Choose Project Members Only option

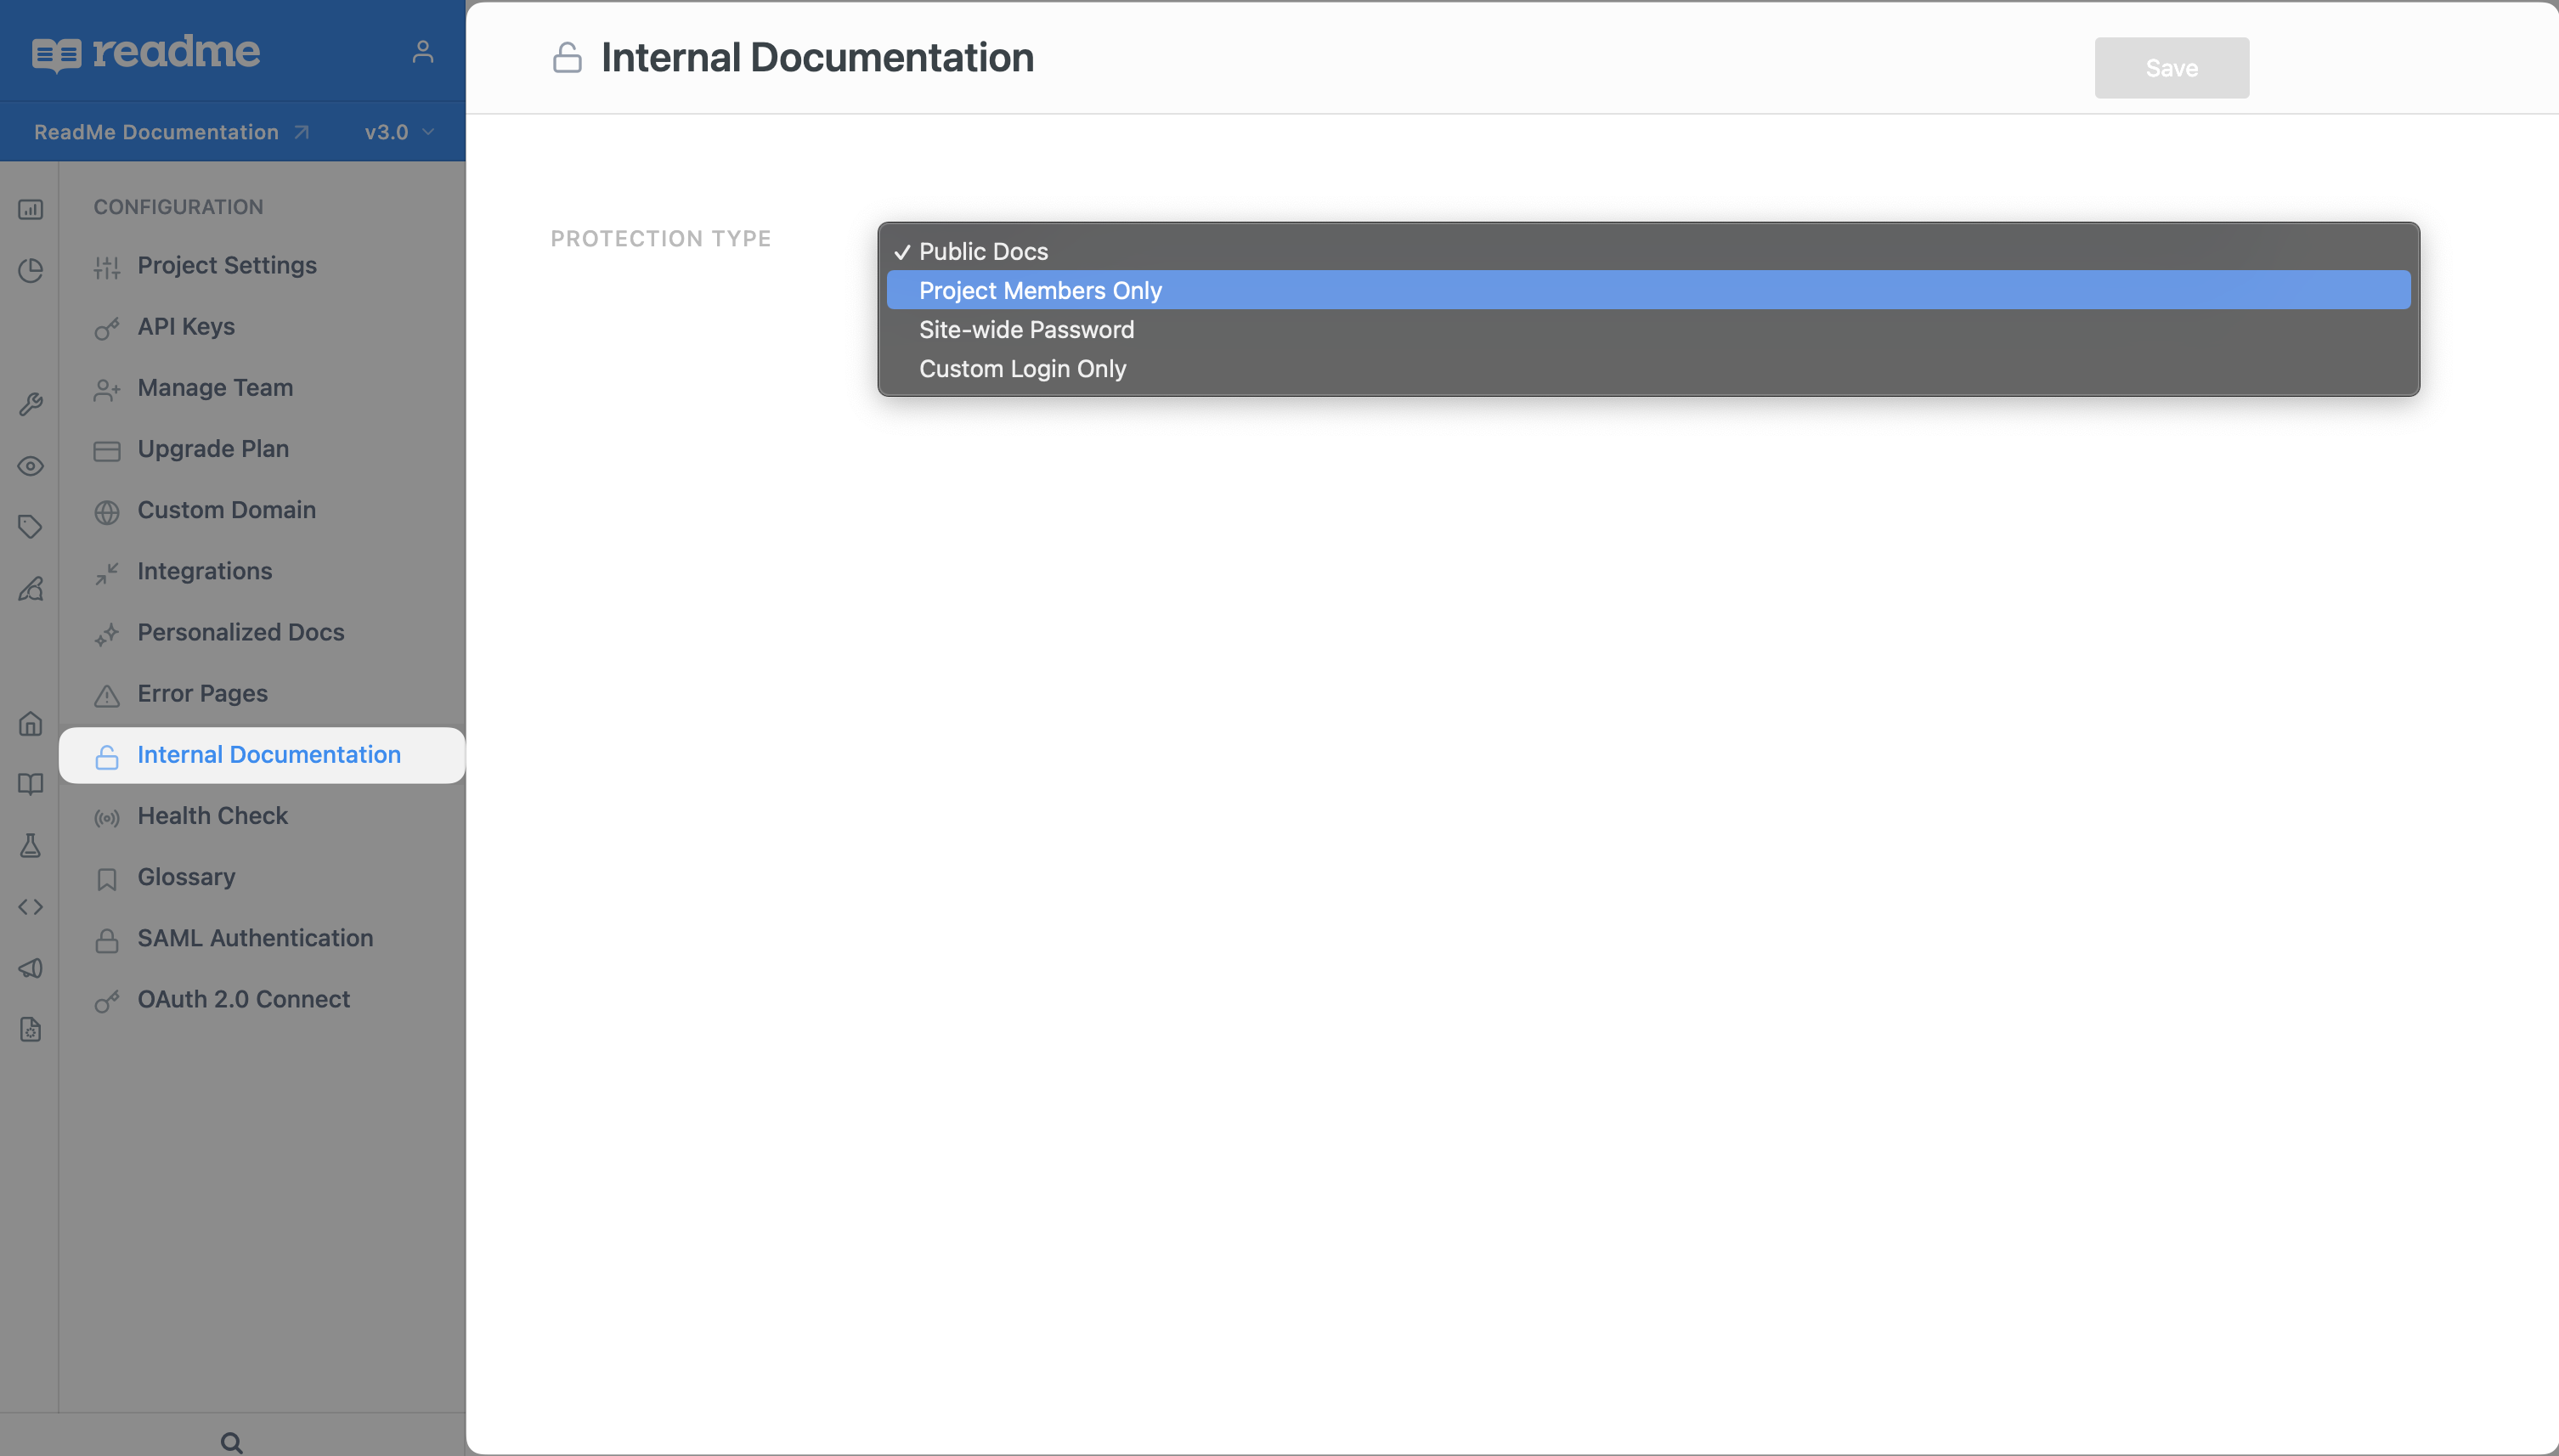pos(1040,290)
